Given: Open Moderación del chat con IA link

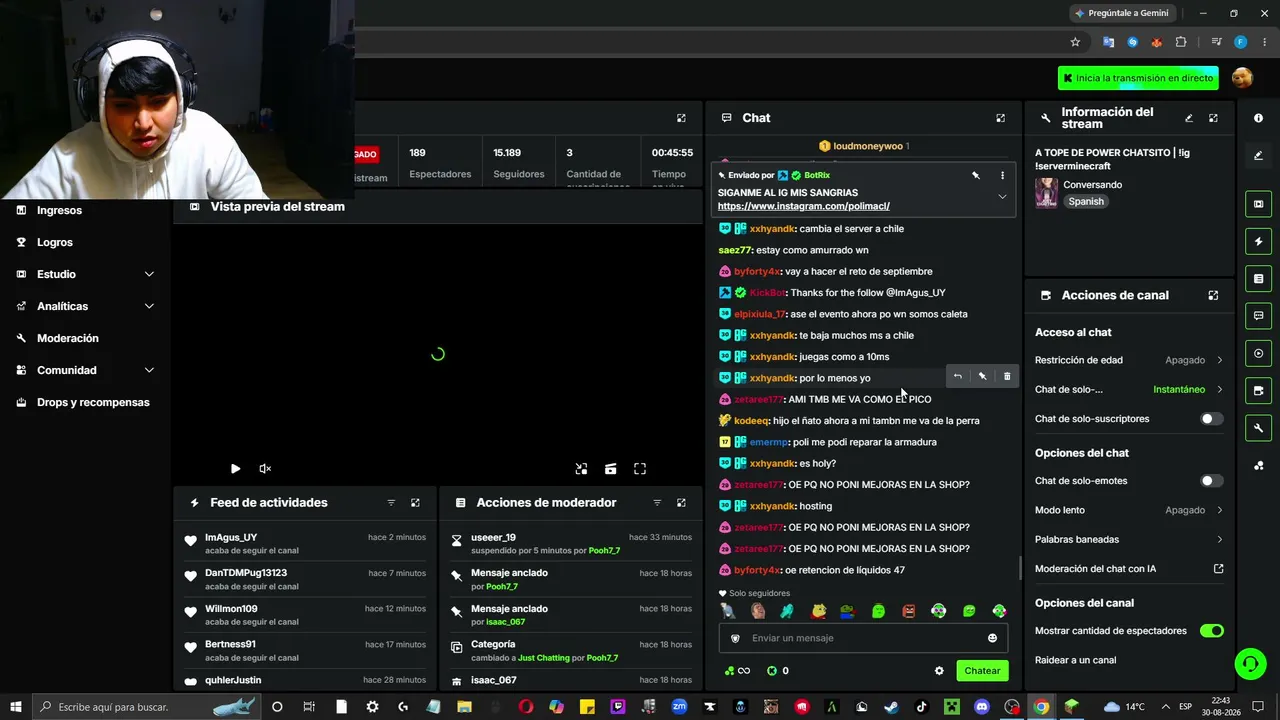Looking at the screenshot, I should [1129, 569].
